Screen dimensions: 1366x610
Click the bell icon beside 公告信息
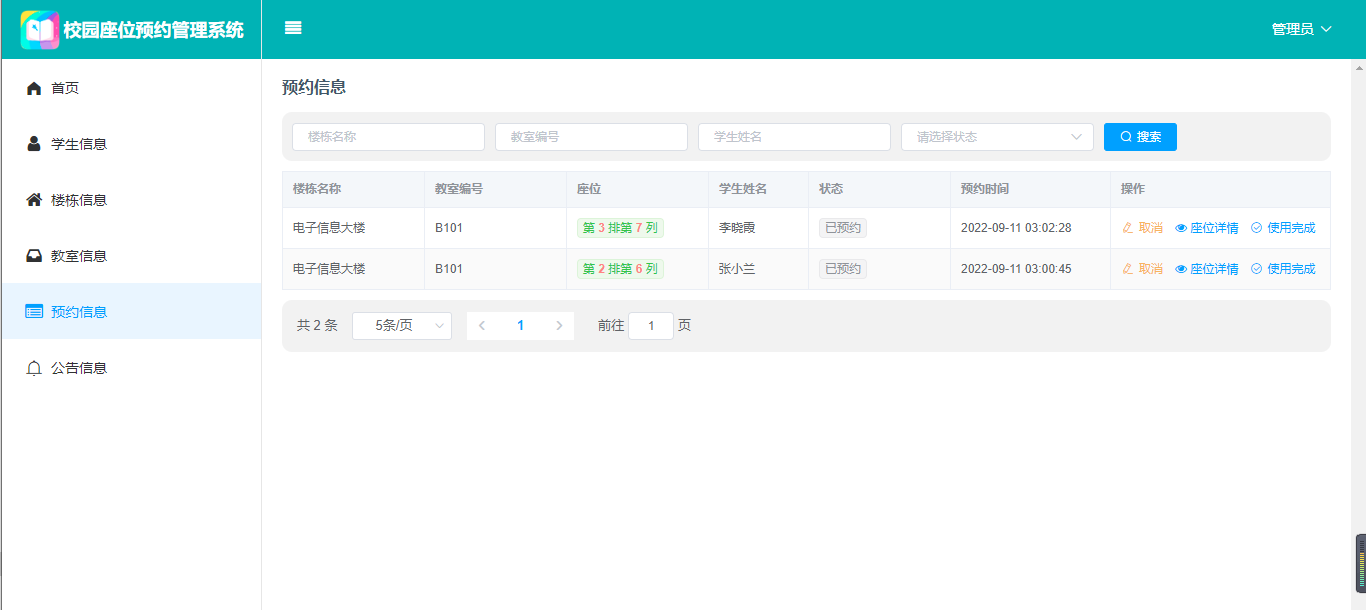34,368
